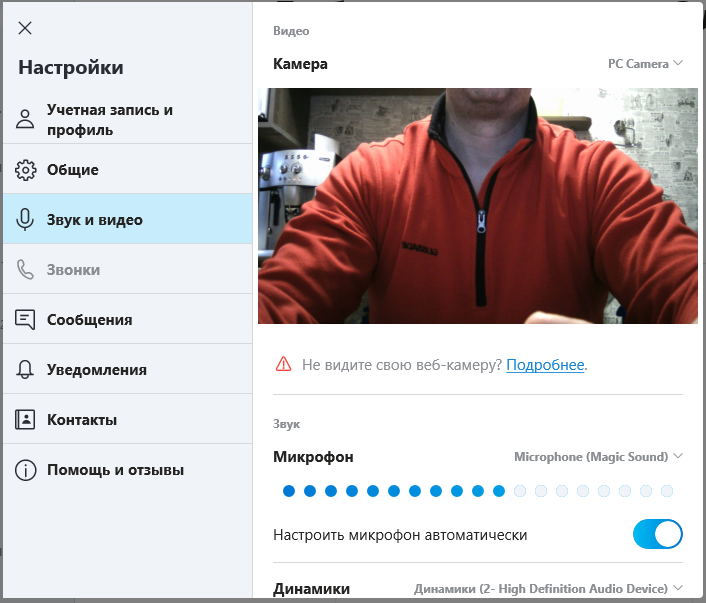Go to the Звонки settings section
The height and width of the screenshot is (603, 706).
pos(128,269)
